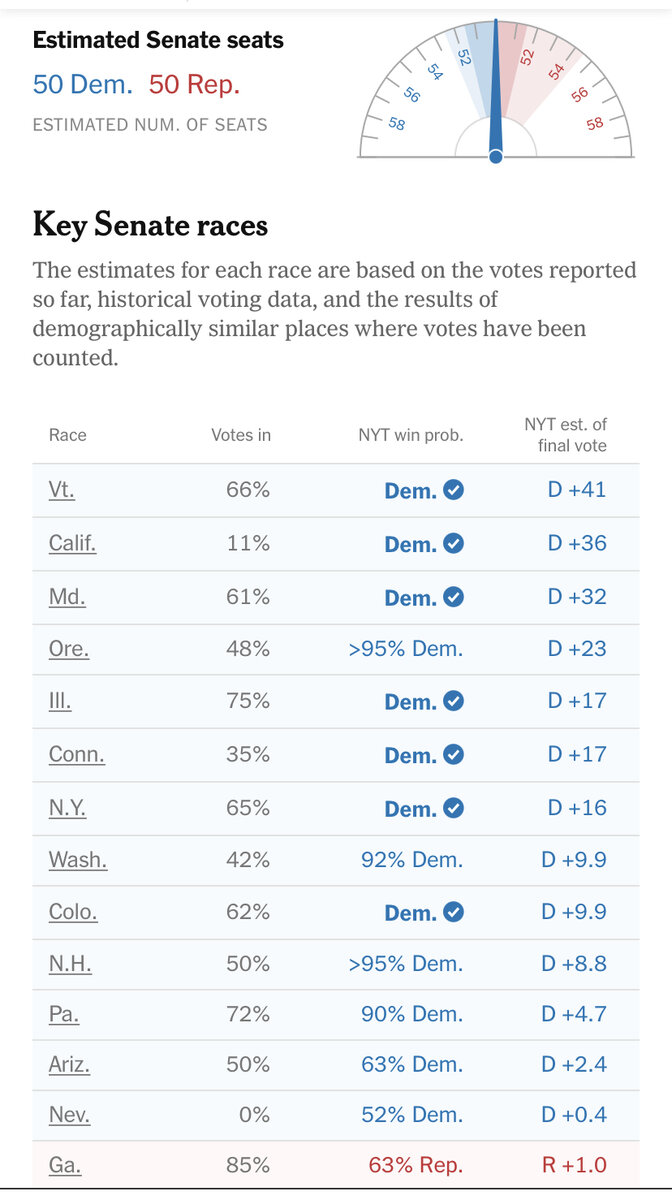Click the checkmark icon in N.Y. row

(x=453, y=808)
